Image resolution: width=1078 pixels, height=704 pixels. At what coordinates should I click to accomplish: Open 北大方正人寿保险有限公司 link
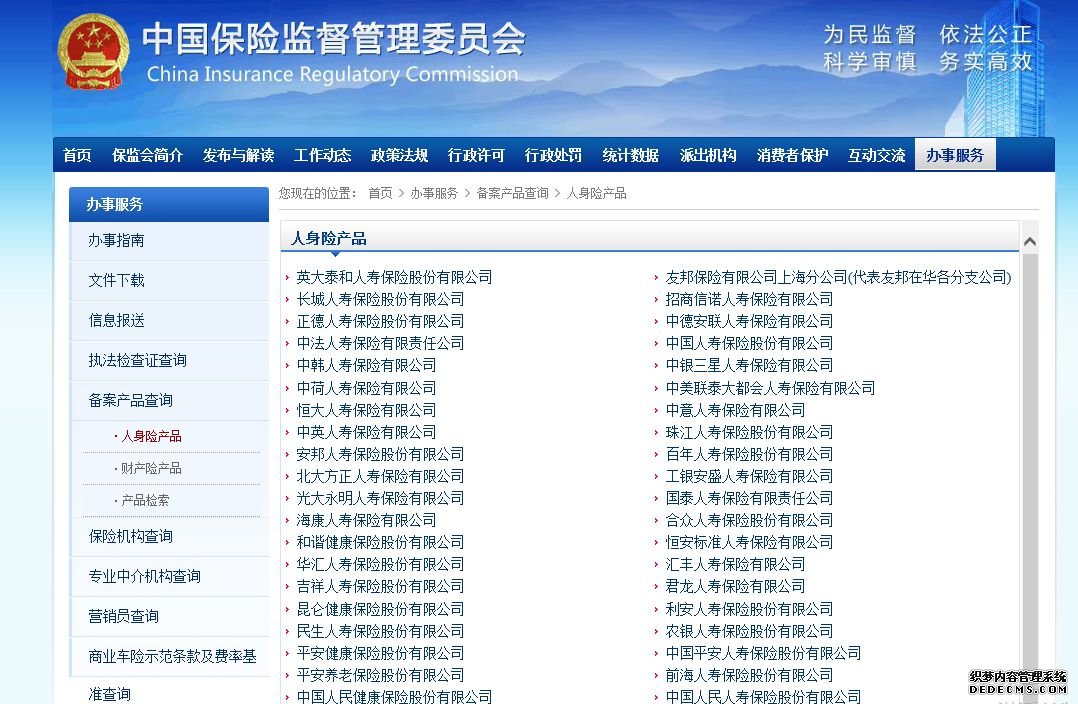(380, 476)
